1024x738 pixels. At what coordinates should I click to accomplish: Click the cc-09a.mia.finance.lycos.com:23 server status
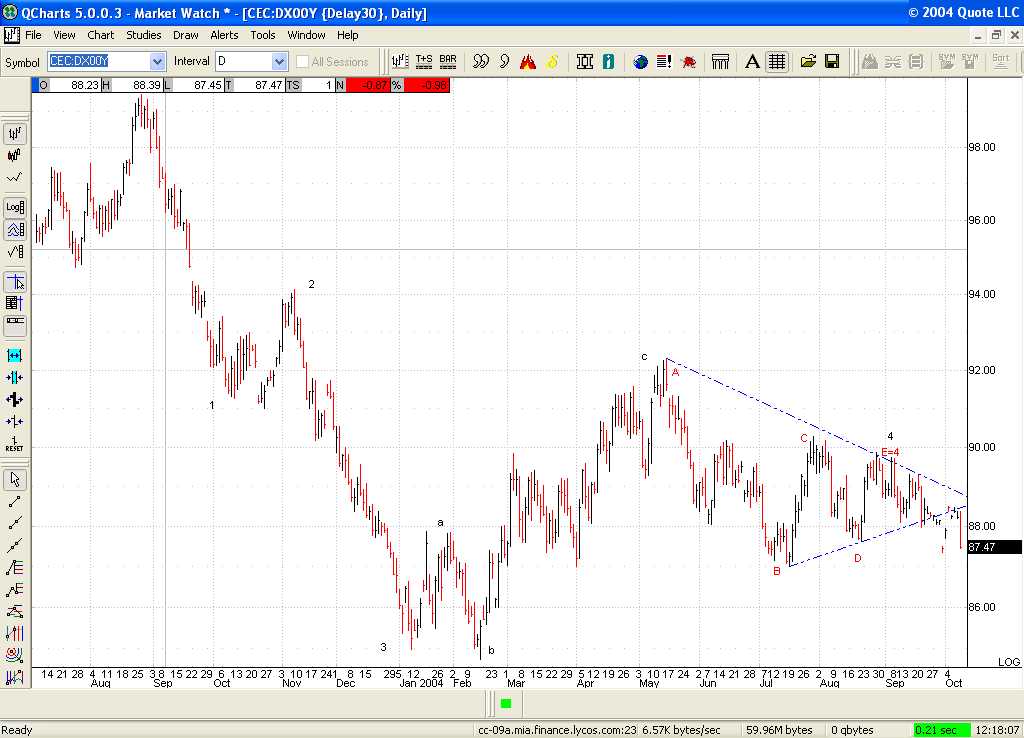pyautogui.click(x=557, y=730)
